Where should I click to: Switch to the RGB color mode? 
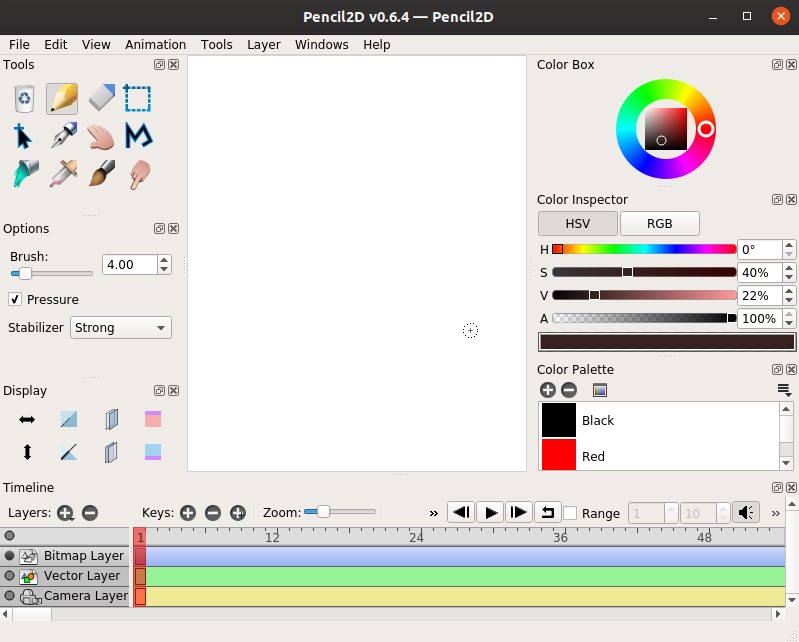tap(659, 223)
